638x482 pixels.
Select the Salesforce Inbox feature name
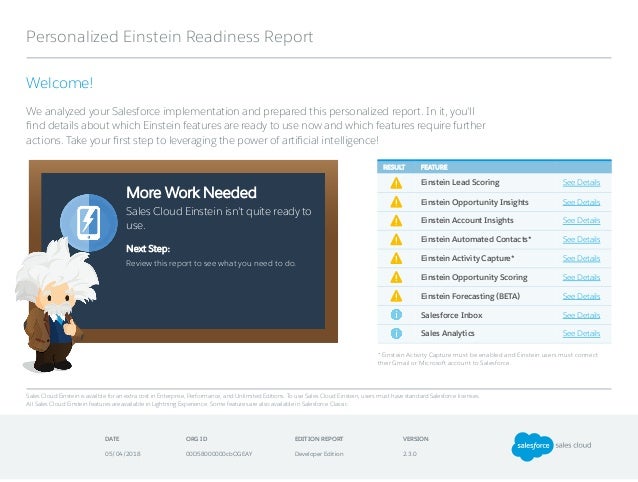click(x=452, y=315)
